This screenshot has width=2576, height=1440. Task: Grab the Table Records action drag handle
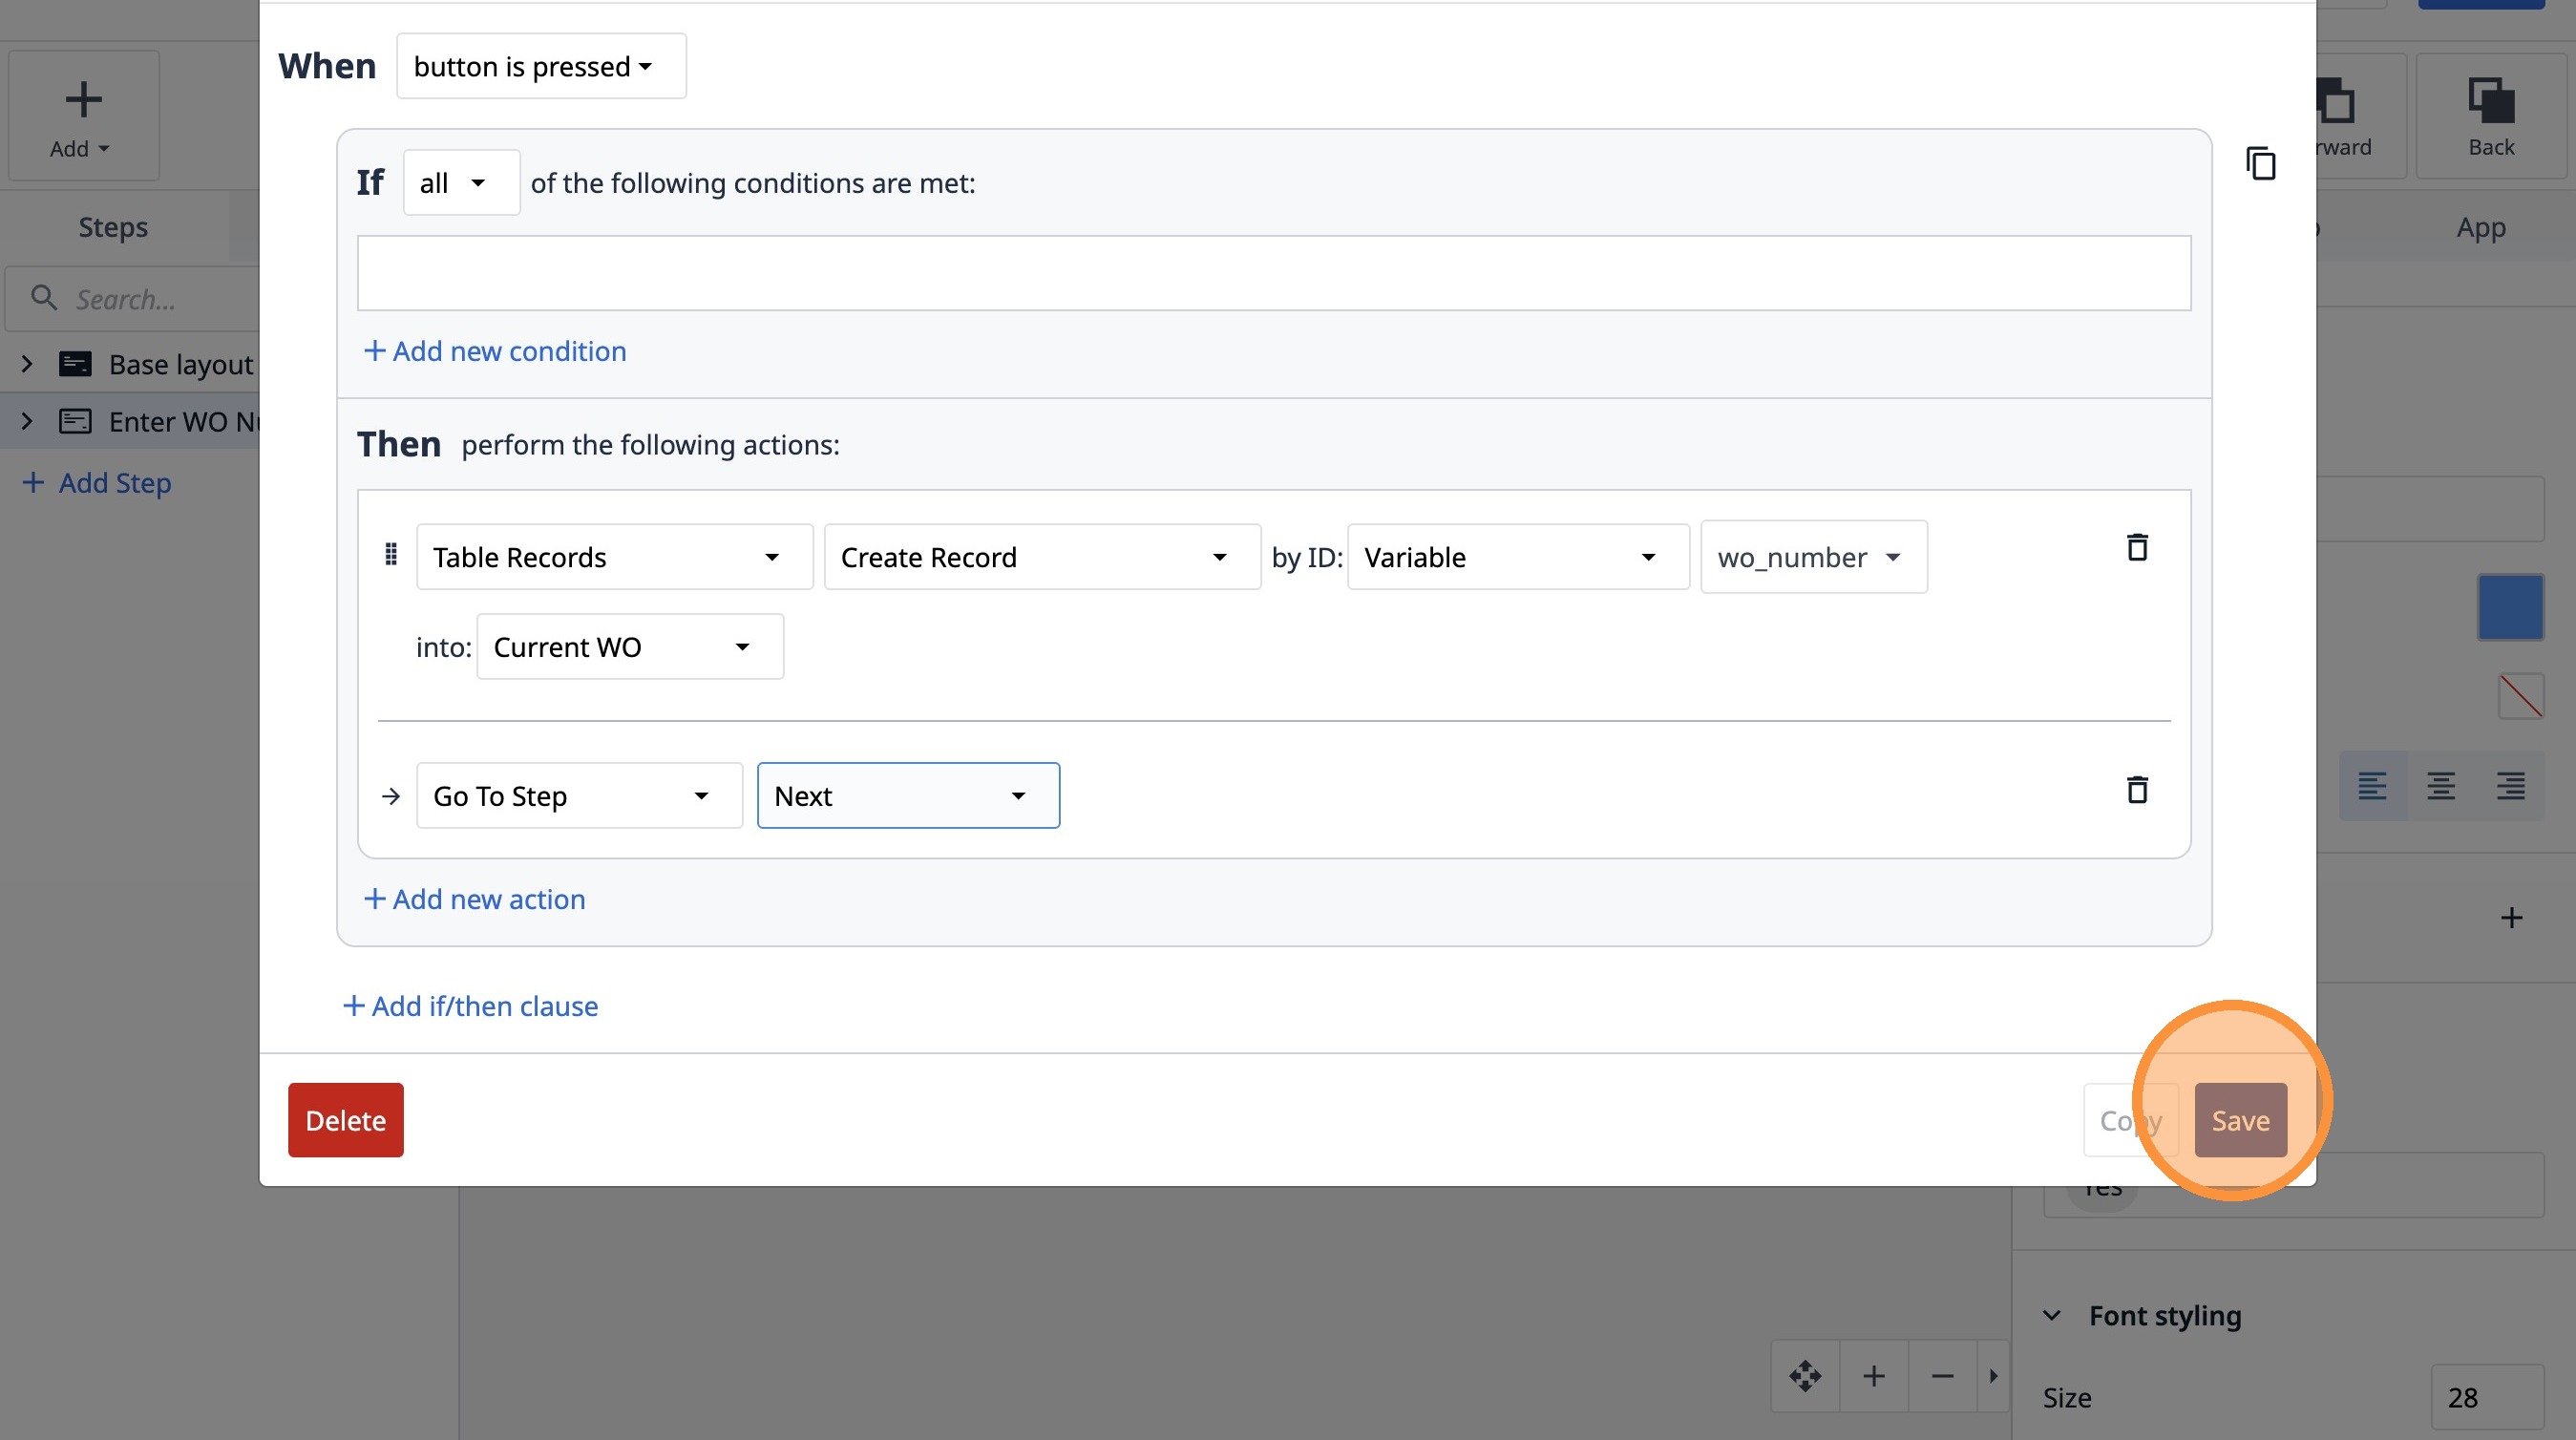391,555
